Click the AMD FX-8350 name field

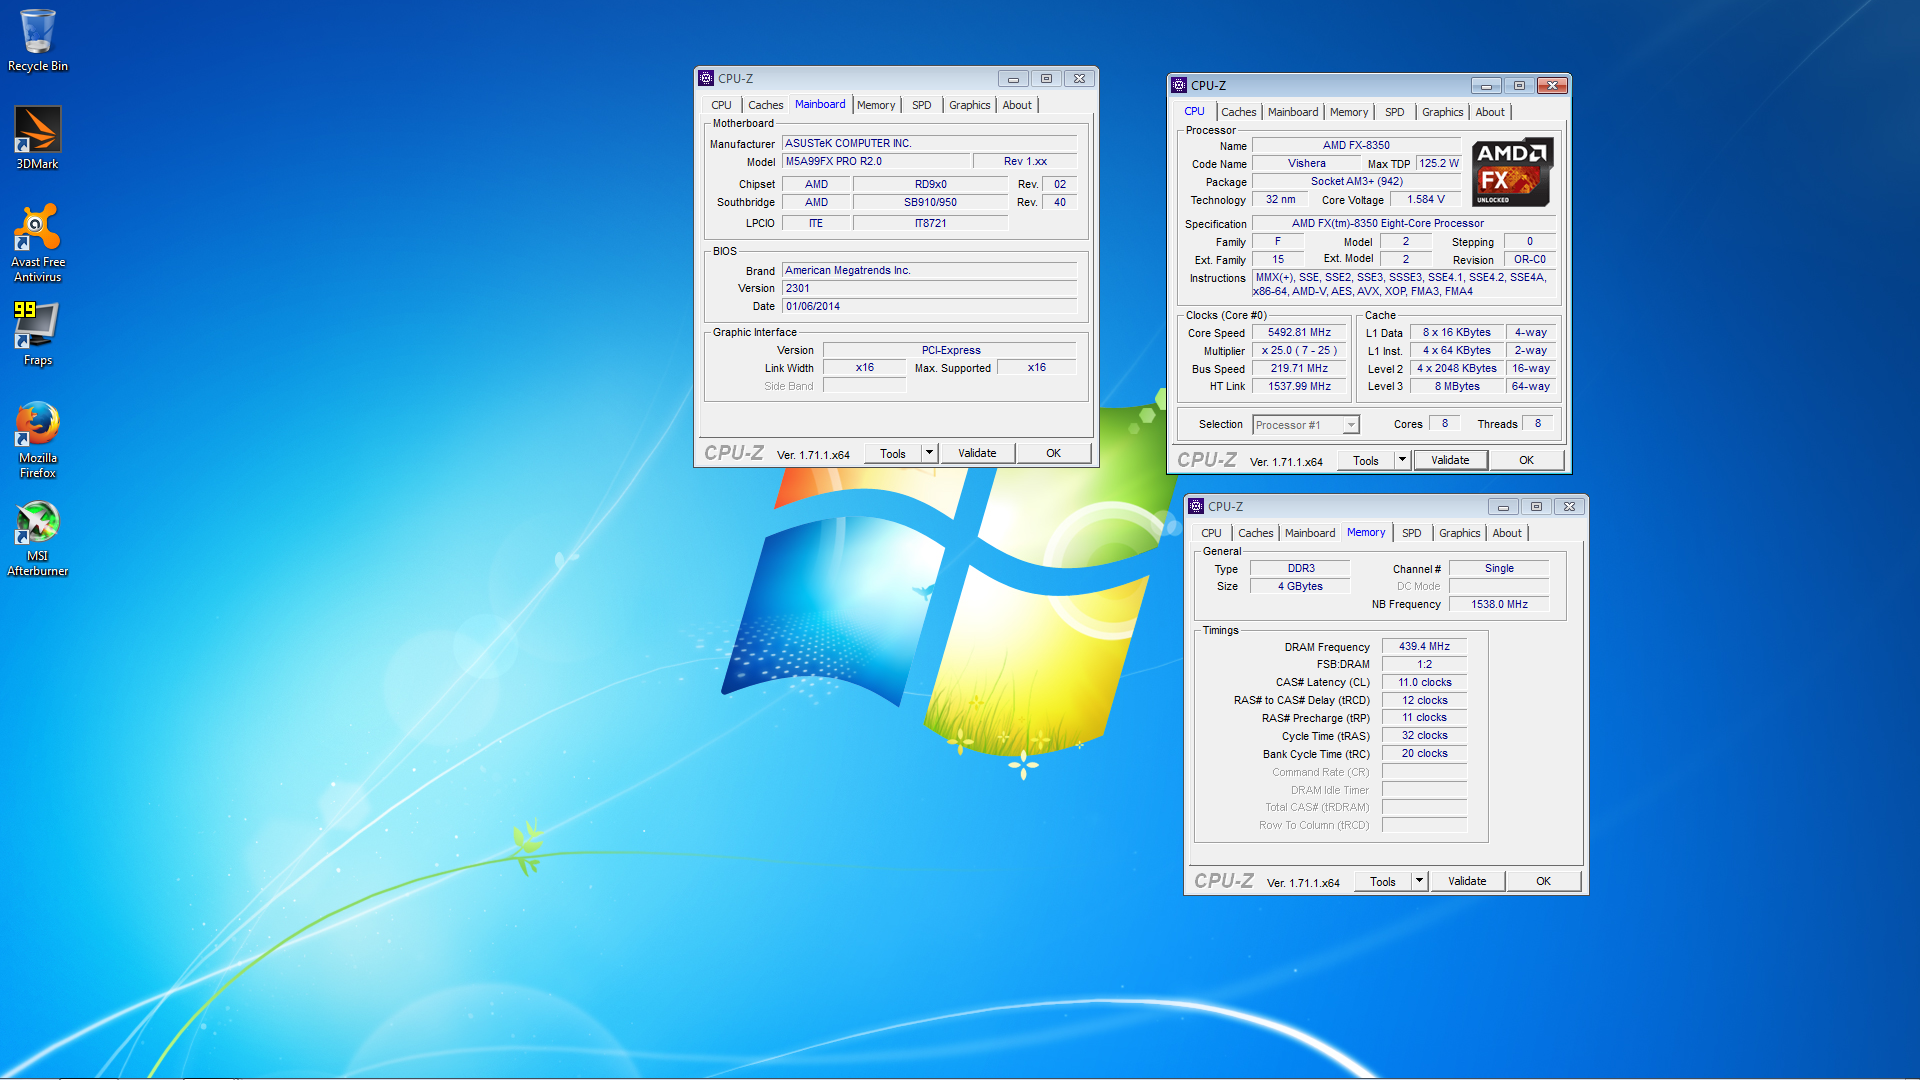pyautogui.click(x=1356, y=145)
